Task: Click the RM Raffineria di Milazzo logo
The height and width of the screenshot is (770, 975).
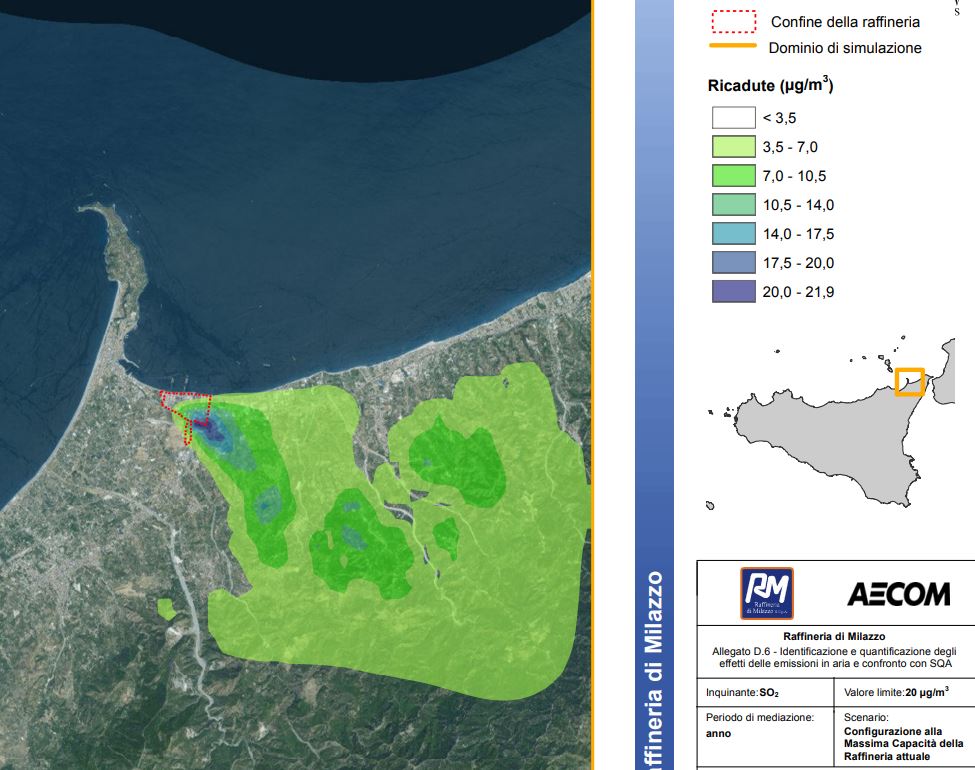Action: [767, 593]
